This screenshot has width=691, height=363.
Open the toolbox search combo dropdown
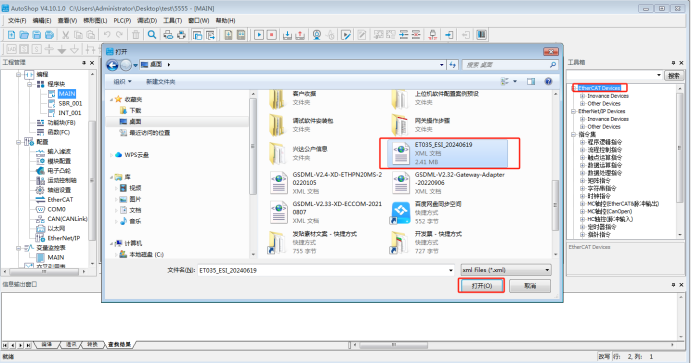pyautogui.click(x=659, y=75)
